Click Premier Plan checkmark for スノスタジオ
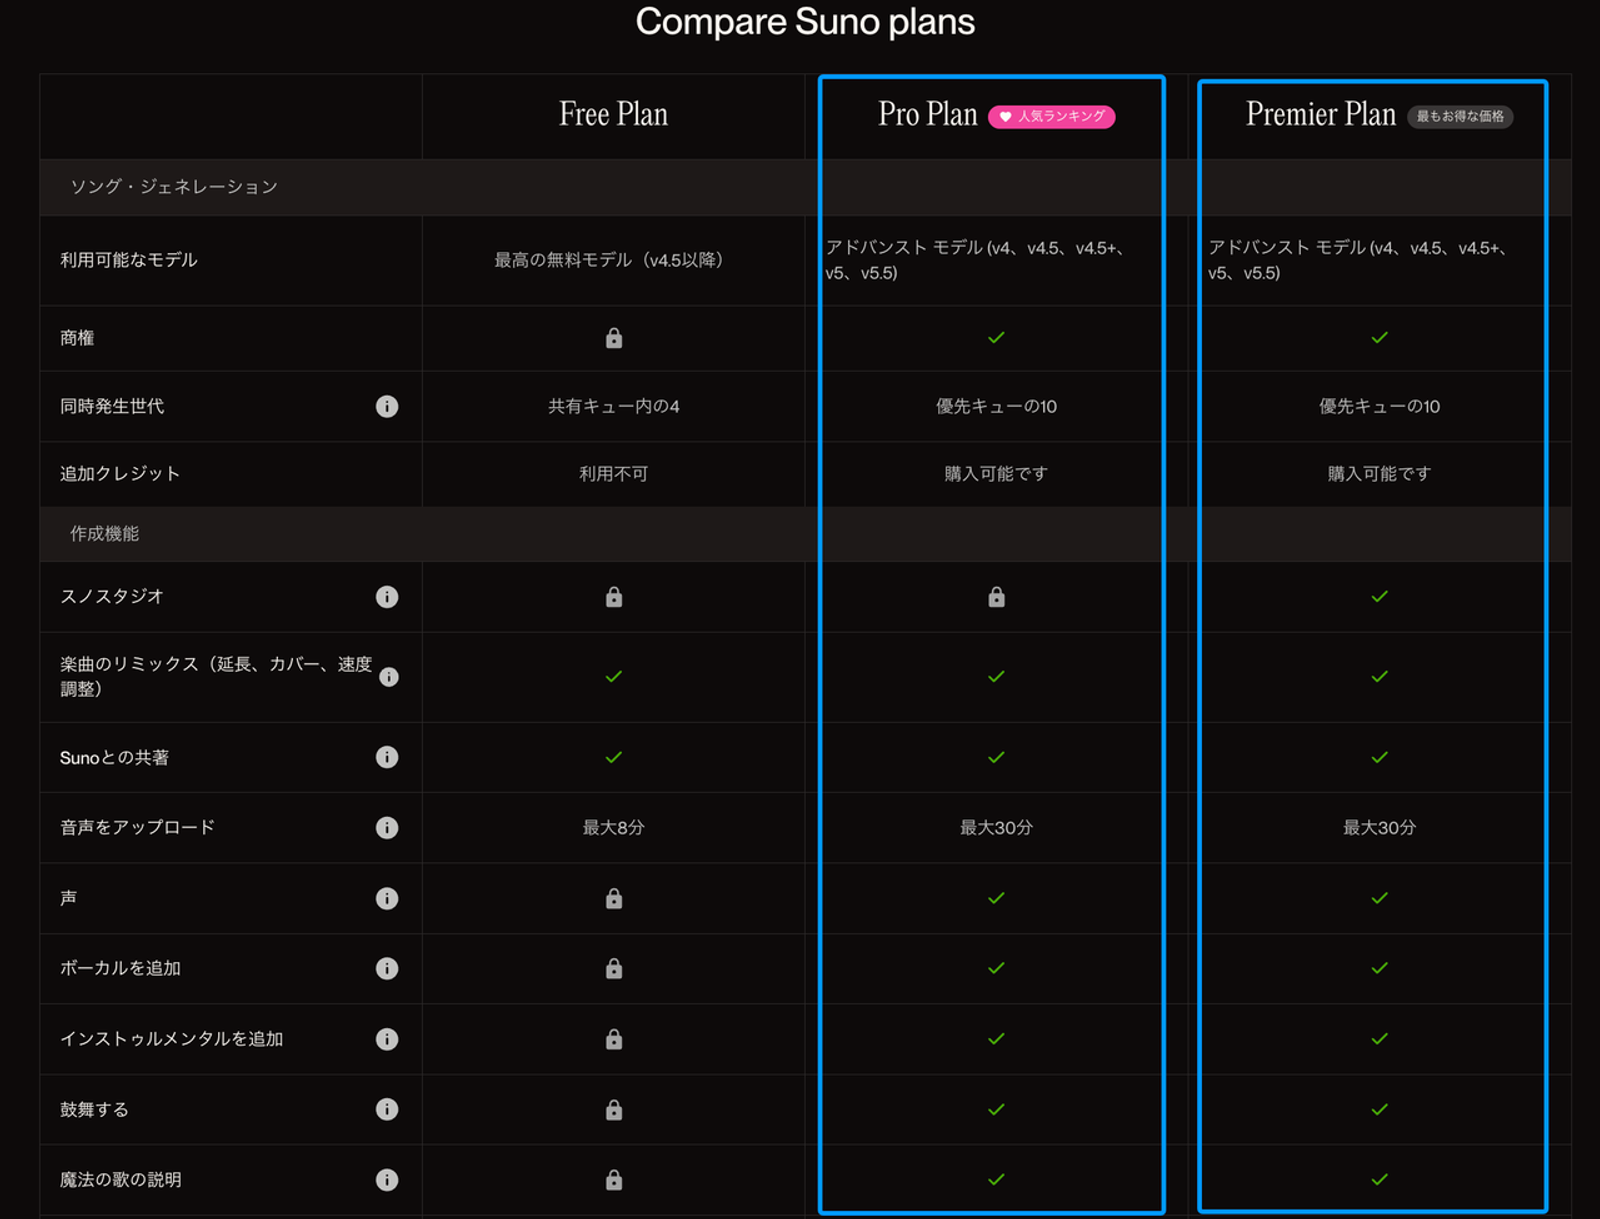Viewport: 1600px width, 1219px height. (1380, 597)
